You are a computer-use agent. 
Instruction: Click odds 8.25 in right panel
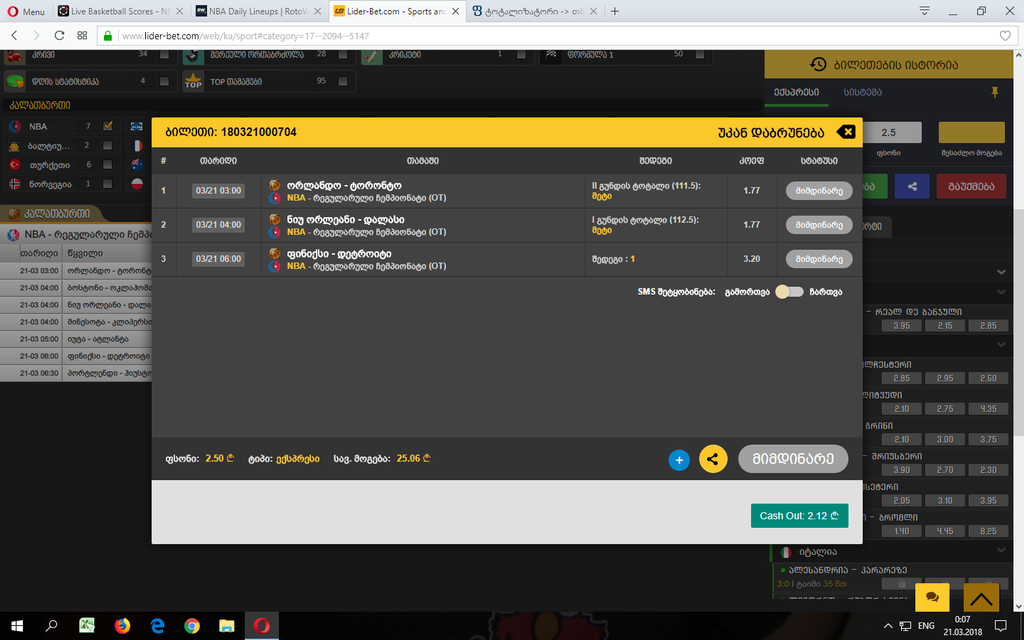pyautogui.click(x=988, y=531)
